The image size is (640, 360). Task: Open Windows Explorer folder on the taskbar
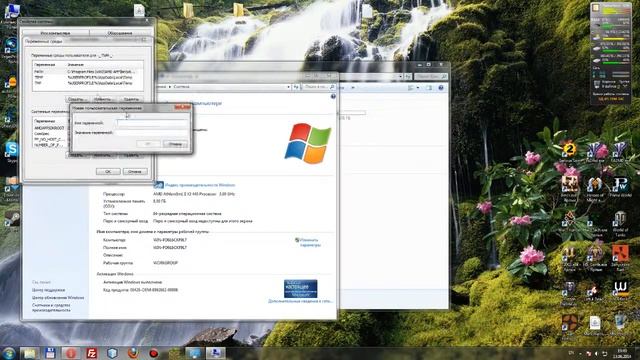click(29, 353)
